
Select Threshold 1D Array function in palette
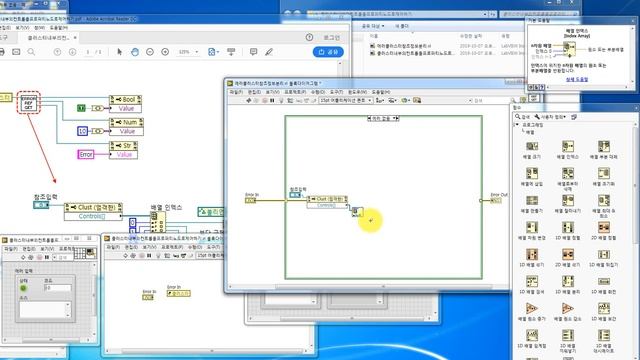531,336
